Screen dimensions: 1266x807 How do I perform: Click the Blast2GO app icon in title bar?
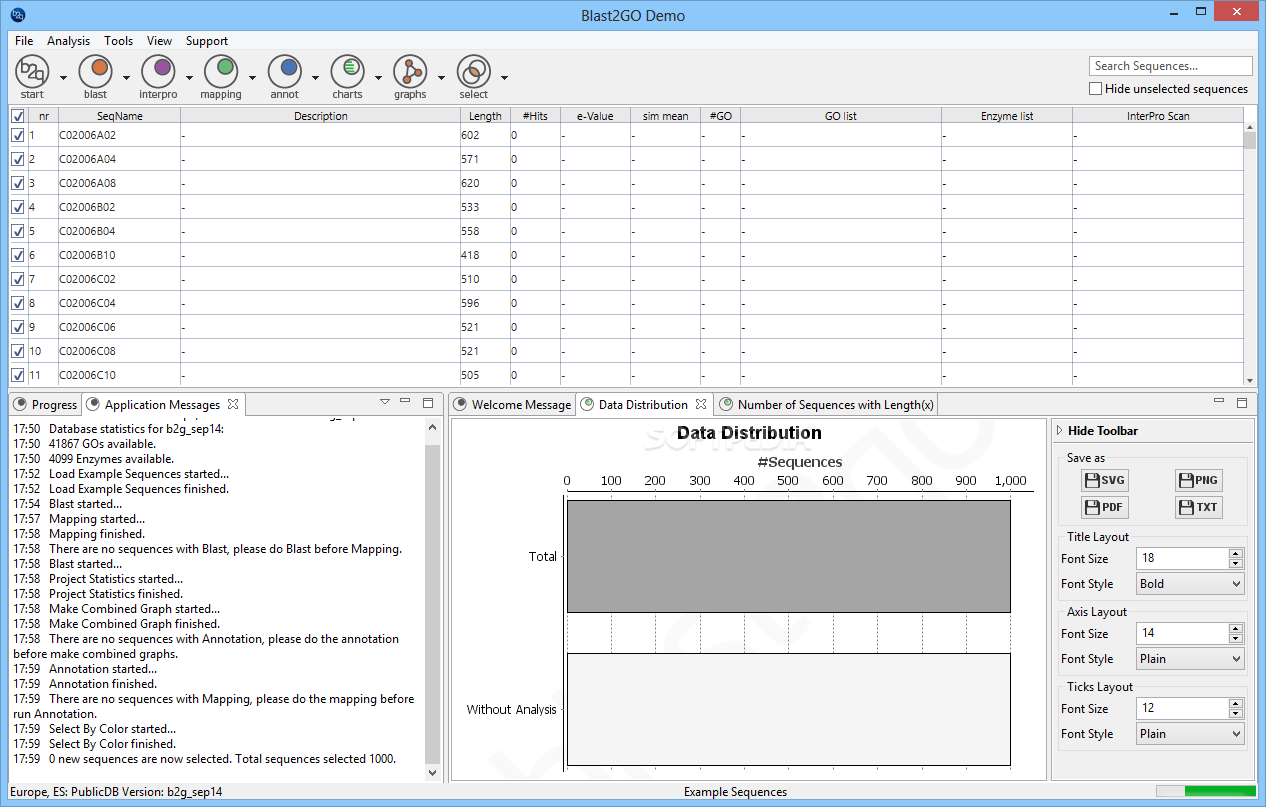[x=17, y=15]
